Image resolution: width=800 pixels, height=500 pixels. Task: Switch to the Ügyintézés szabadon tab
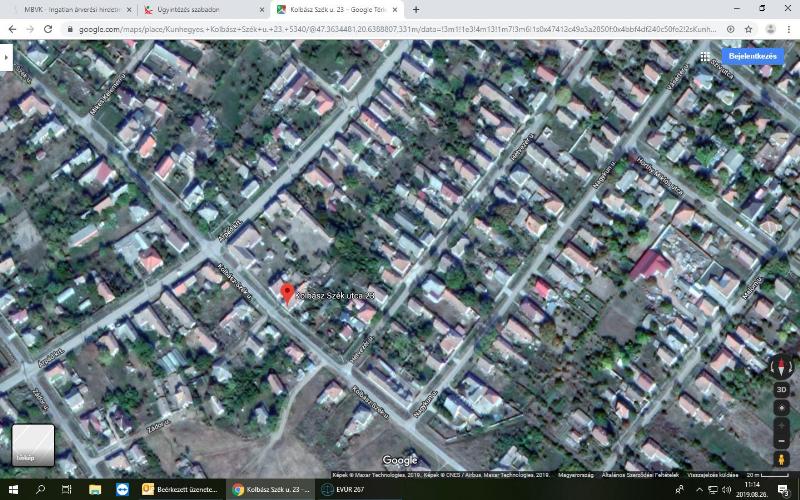pos(203,10)
